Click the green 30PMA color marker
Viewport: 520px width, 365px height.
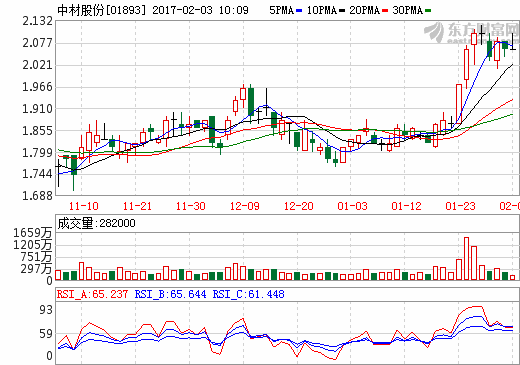[428, 11]
